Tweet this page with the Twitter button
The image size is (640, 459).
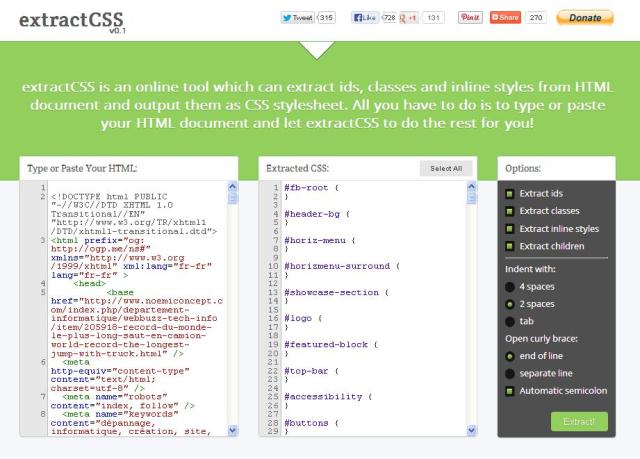coord(298,18)
